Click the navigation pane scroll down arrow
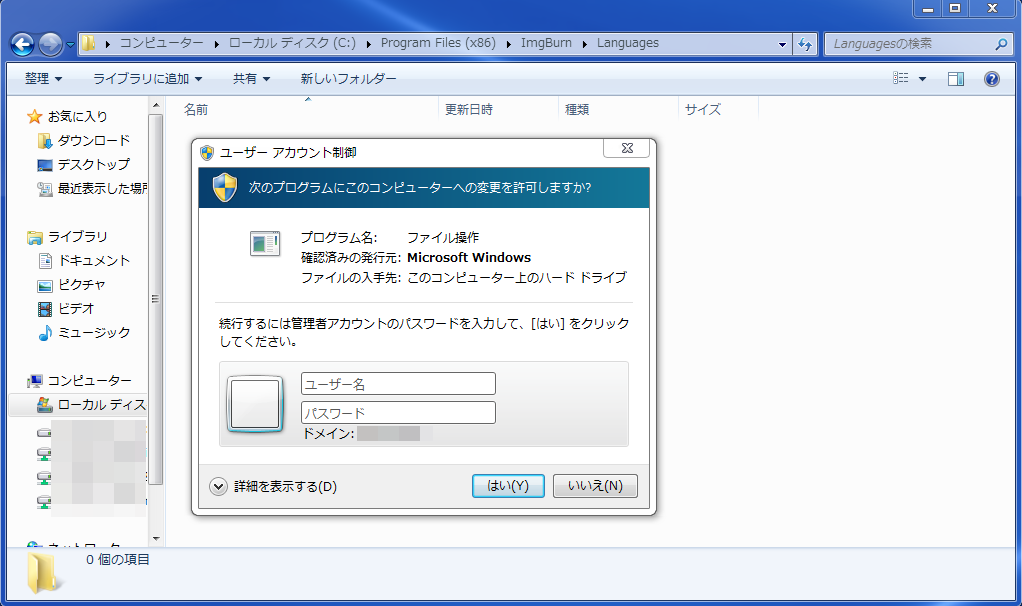The image size is (1022, 606). point(156,539)
